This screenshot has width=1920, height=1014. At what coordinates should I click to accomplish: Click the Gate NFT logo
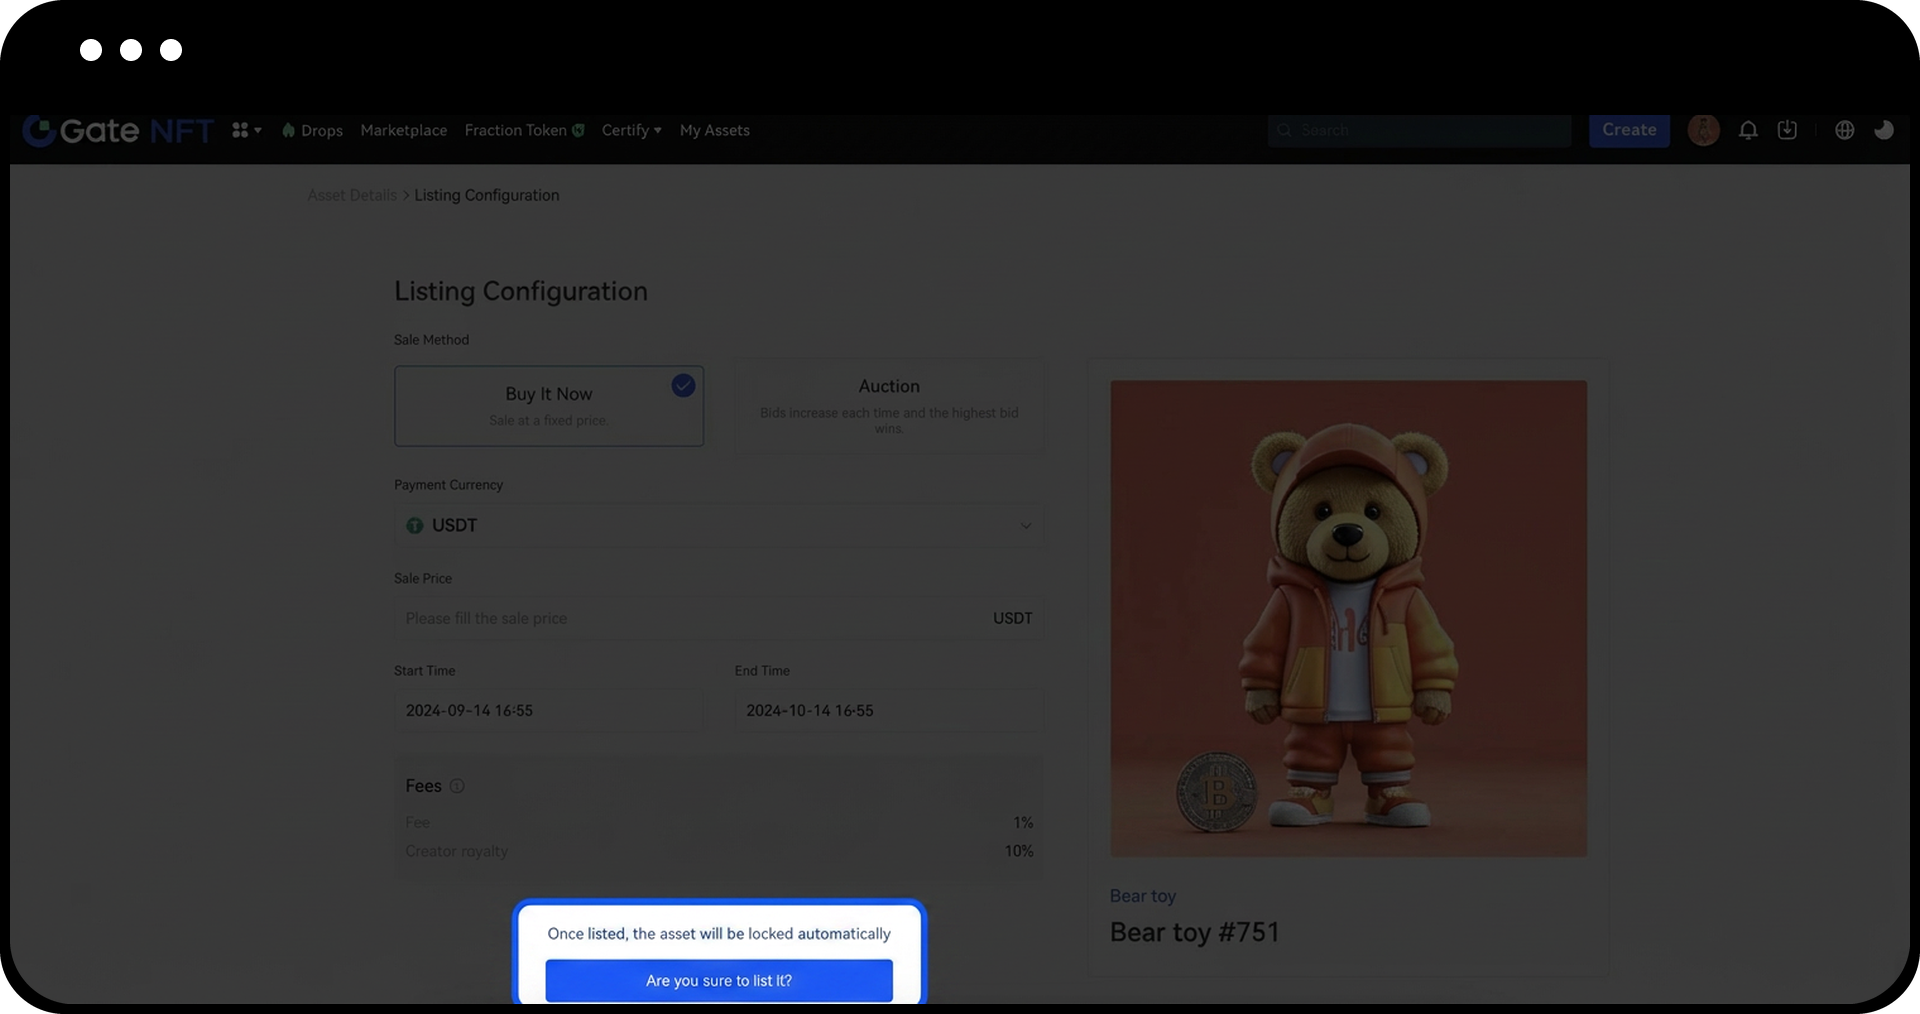click(118, 131)
